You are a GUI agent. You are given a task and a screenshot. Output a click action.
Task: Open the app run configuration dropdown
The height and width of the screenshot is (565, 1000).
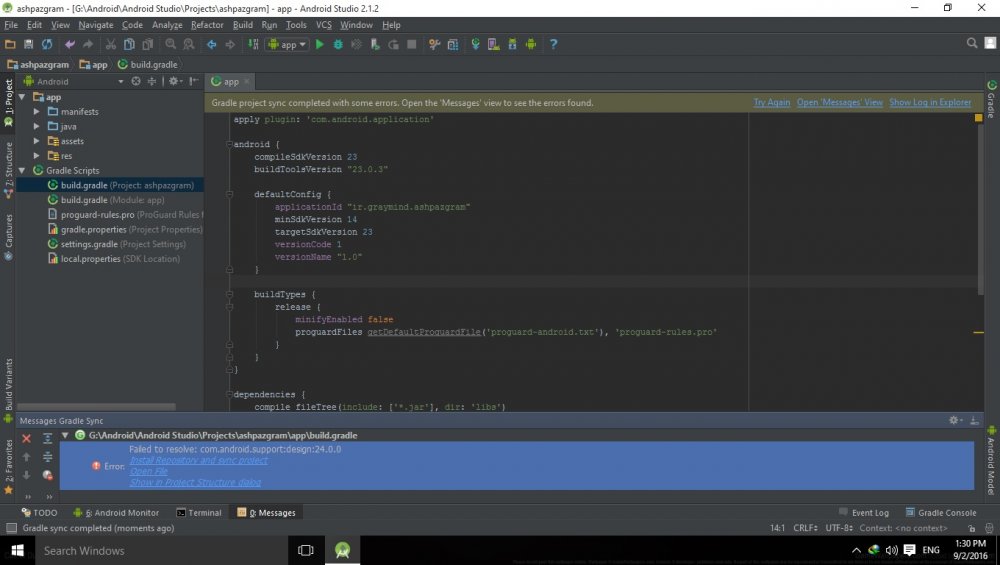(288, 44)
